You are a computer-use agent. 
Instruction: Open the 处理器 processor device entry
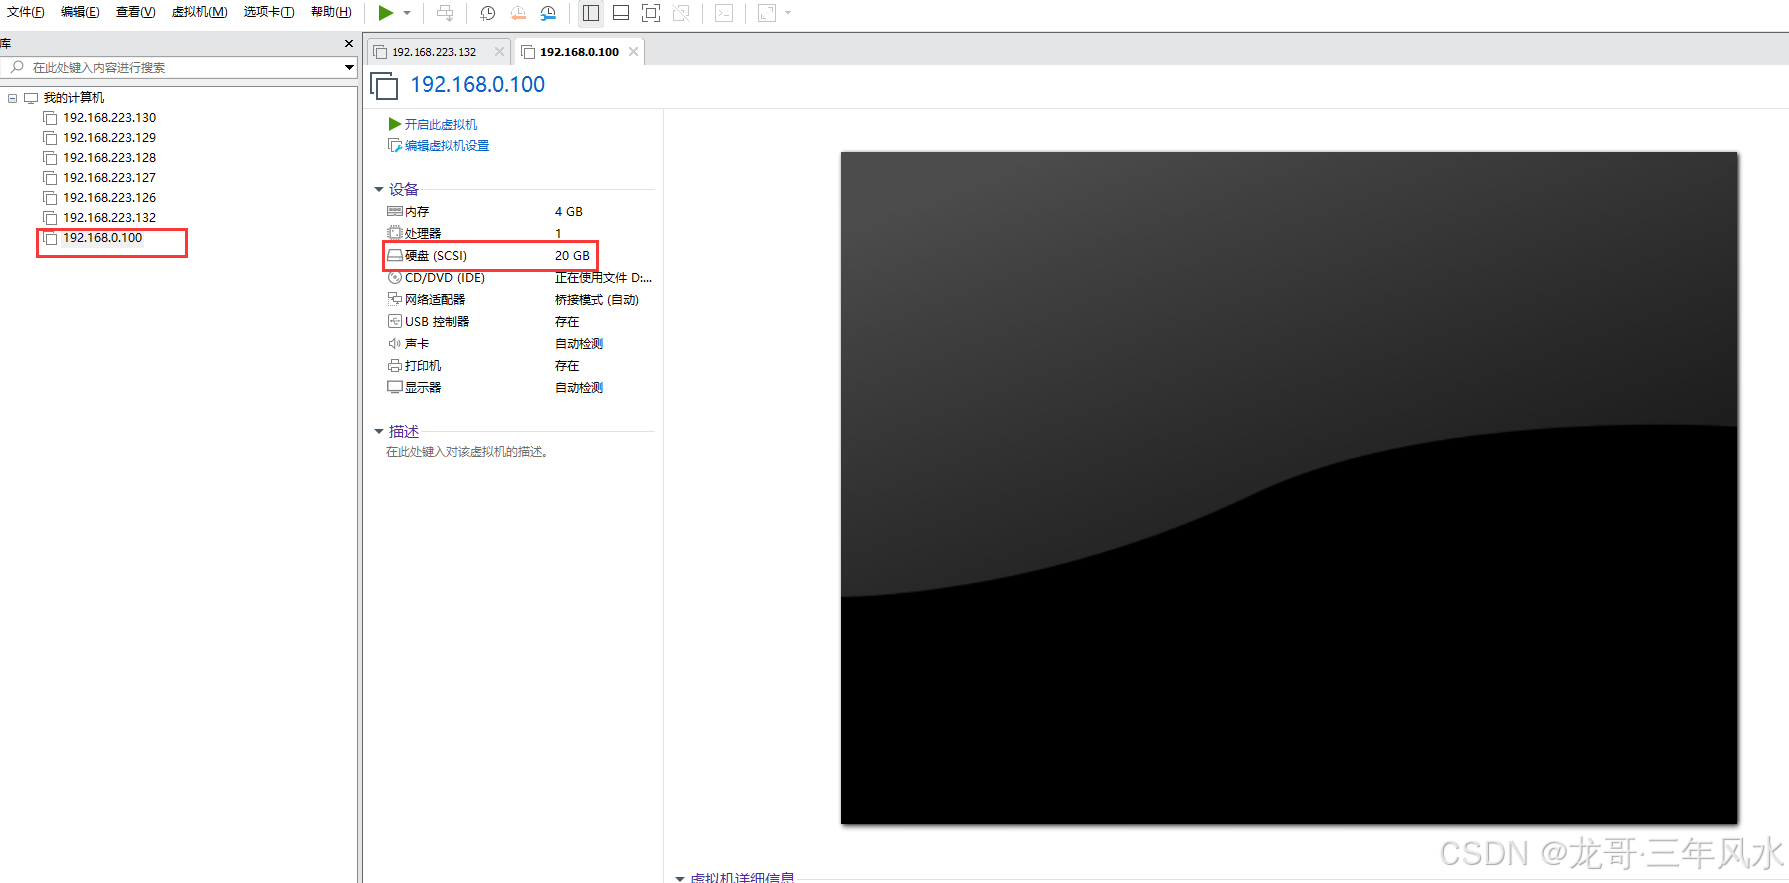[x=414, y=233]
